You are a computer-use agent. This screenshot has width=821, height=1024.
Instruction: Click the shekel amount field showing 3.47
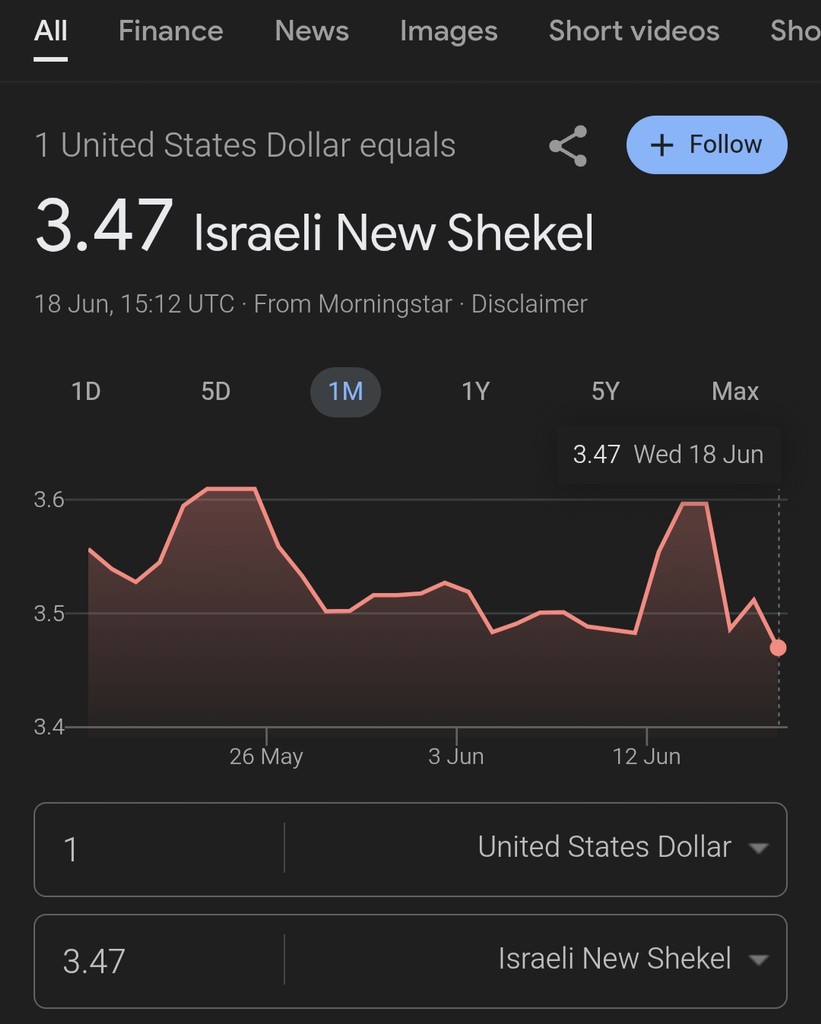pyautogui.click(x=159, y=961)
